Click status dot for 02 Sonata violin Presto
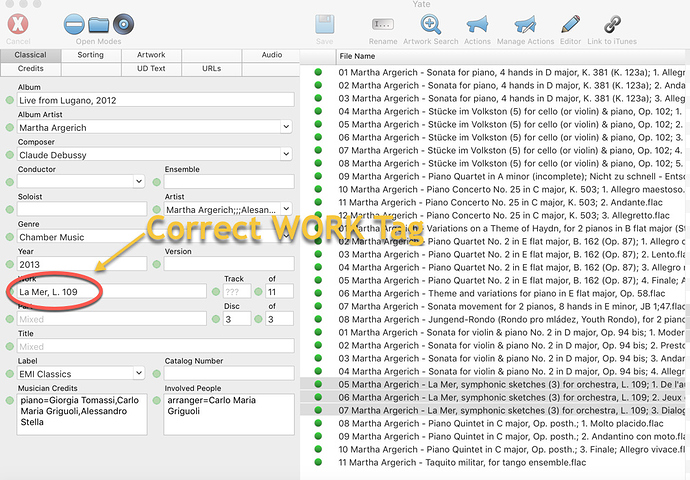The height and width of the screenshot is (480, 690). [x=318, y=345]
